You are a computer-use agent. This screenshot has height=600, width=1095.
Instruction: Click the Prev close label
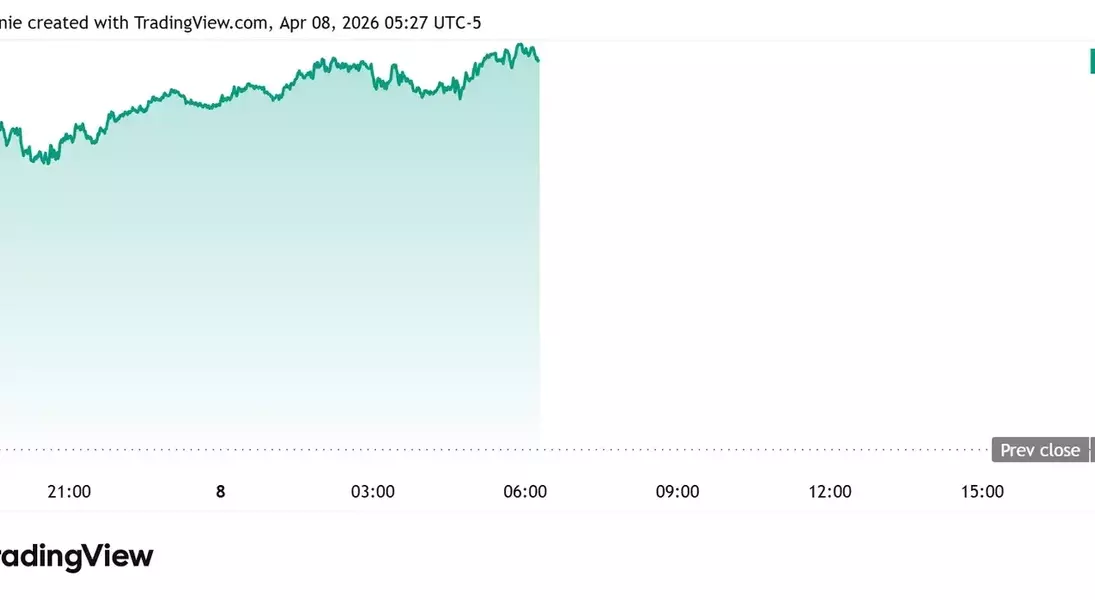[x=1040, y=450]
